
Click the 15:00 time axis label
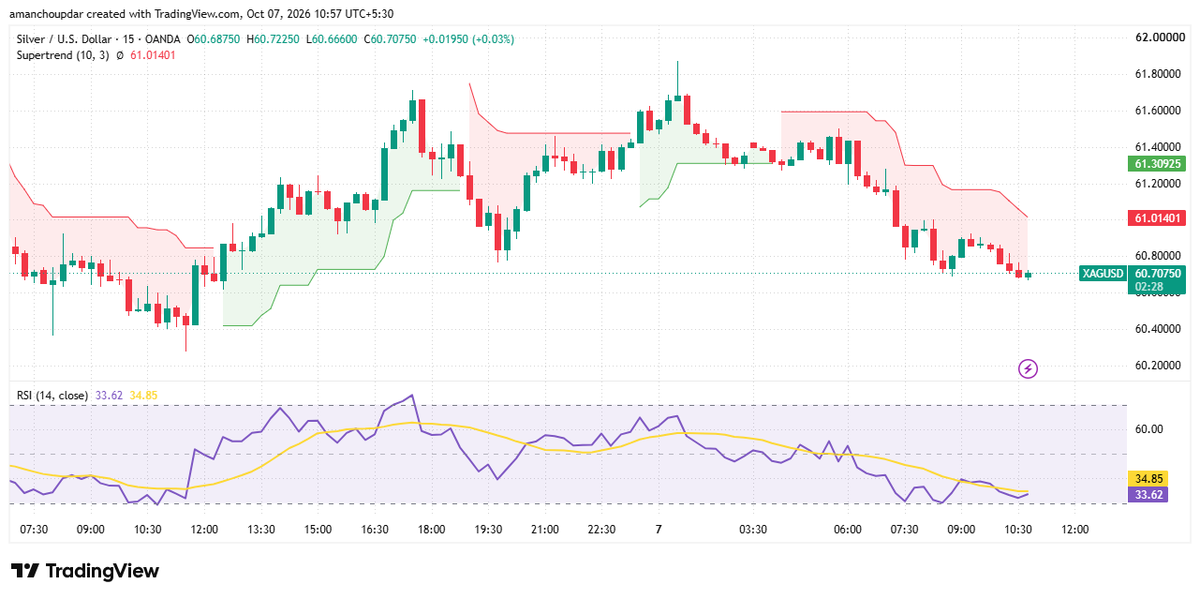coord(318,529)
